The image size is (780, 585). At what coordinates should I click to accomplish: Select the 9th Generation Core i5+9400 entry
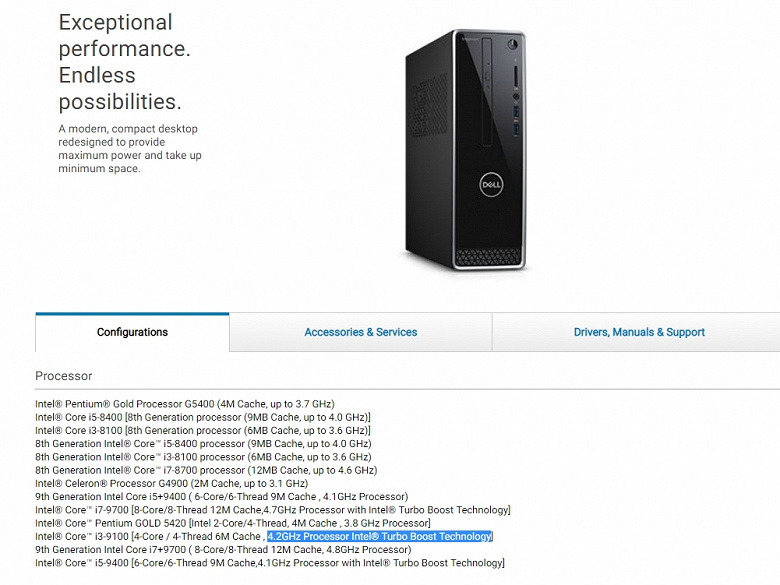221,496
